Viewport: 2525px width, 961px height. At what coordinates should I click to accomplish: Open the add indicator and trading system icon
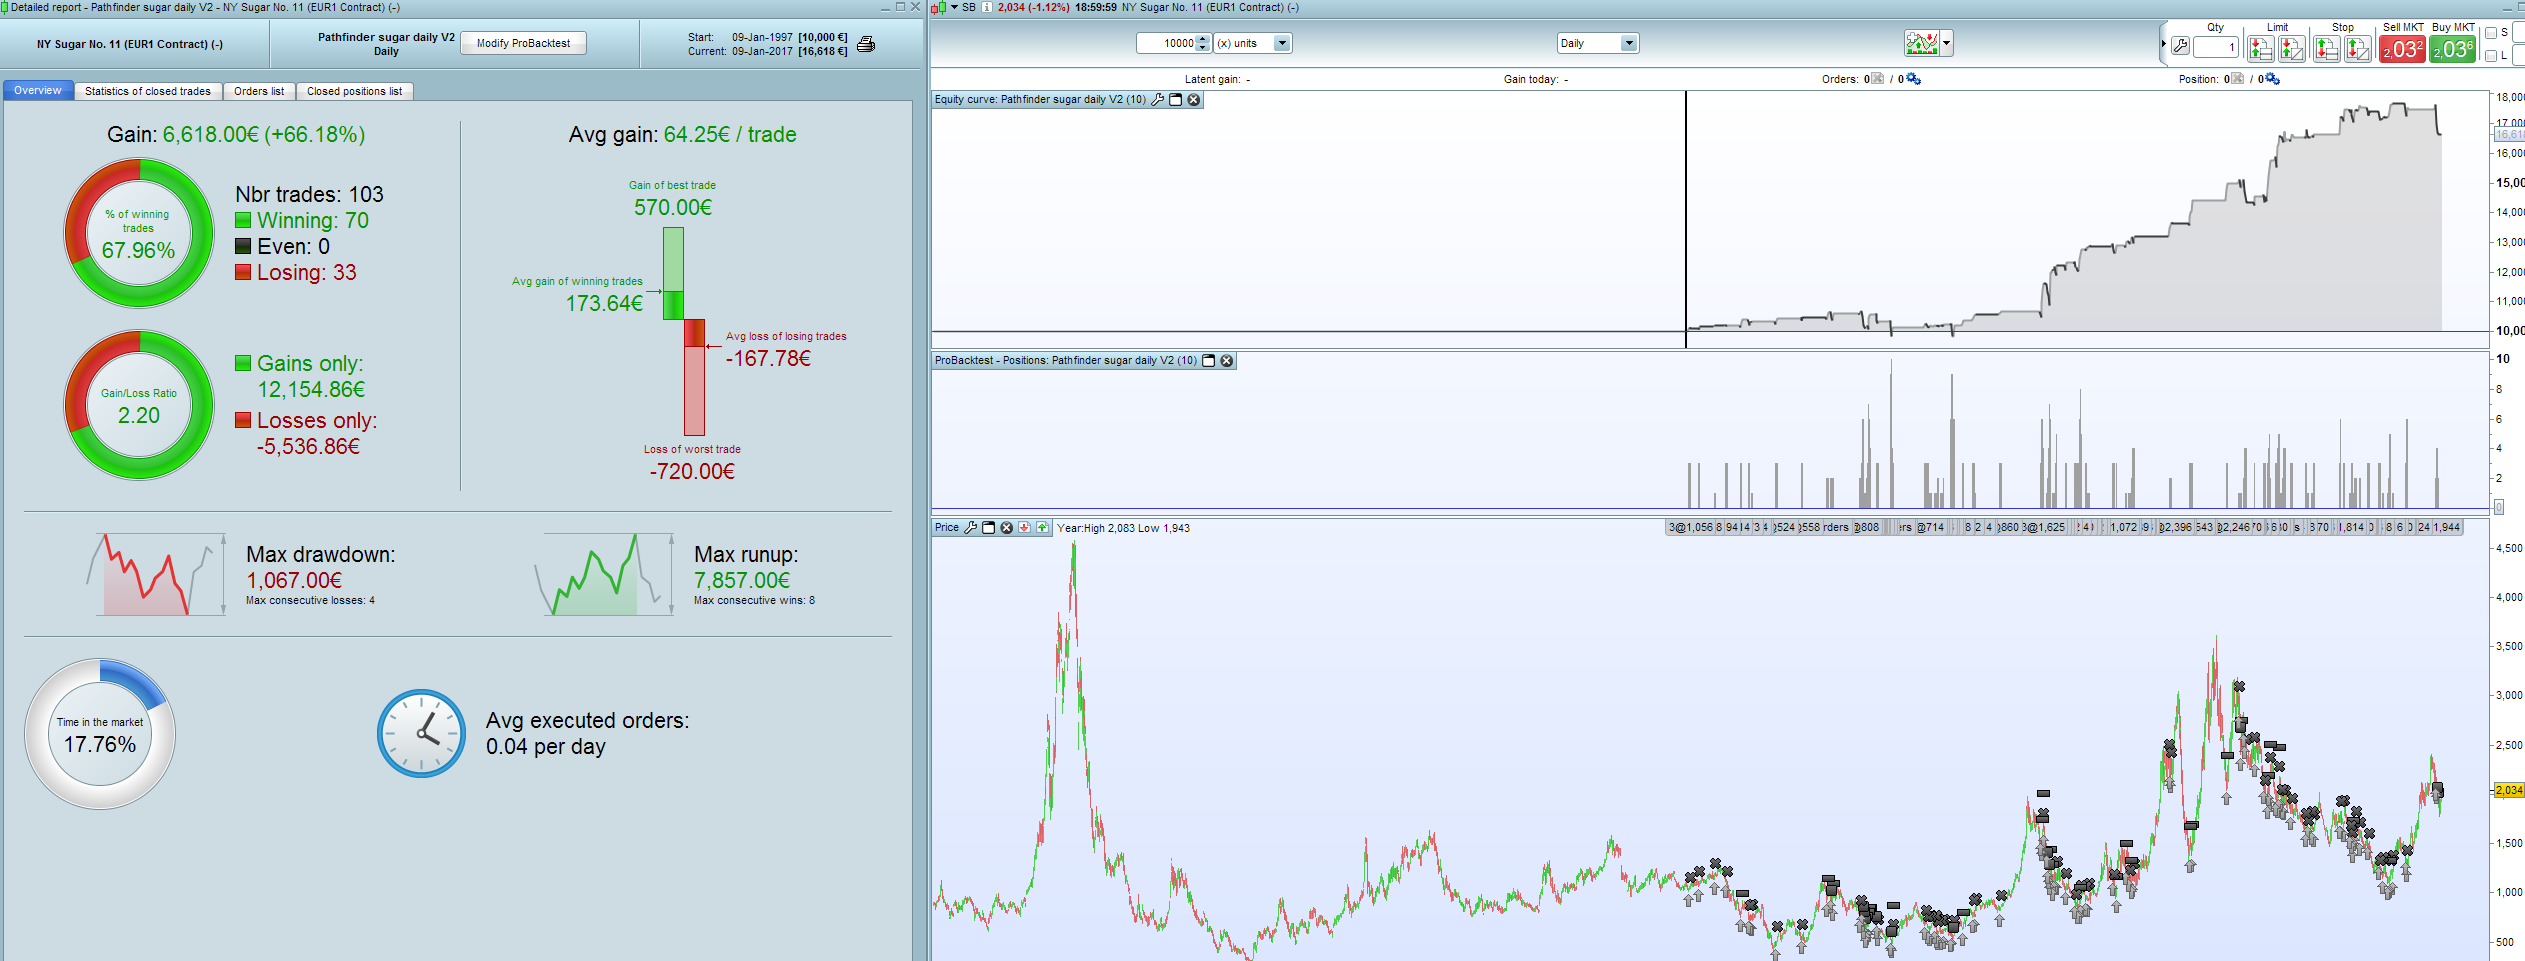point(1922,43)
